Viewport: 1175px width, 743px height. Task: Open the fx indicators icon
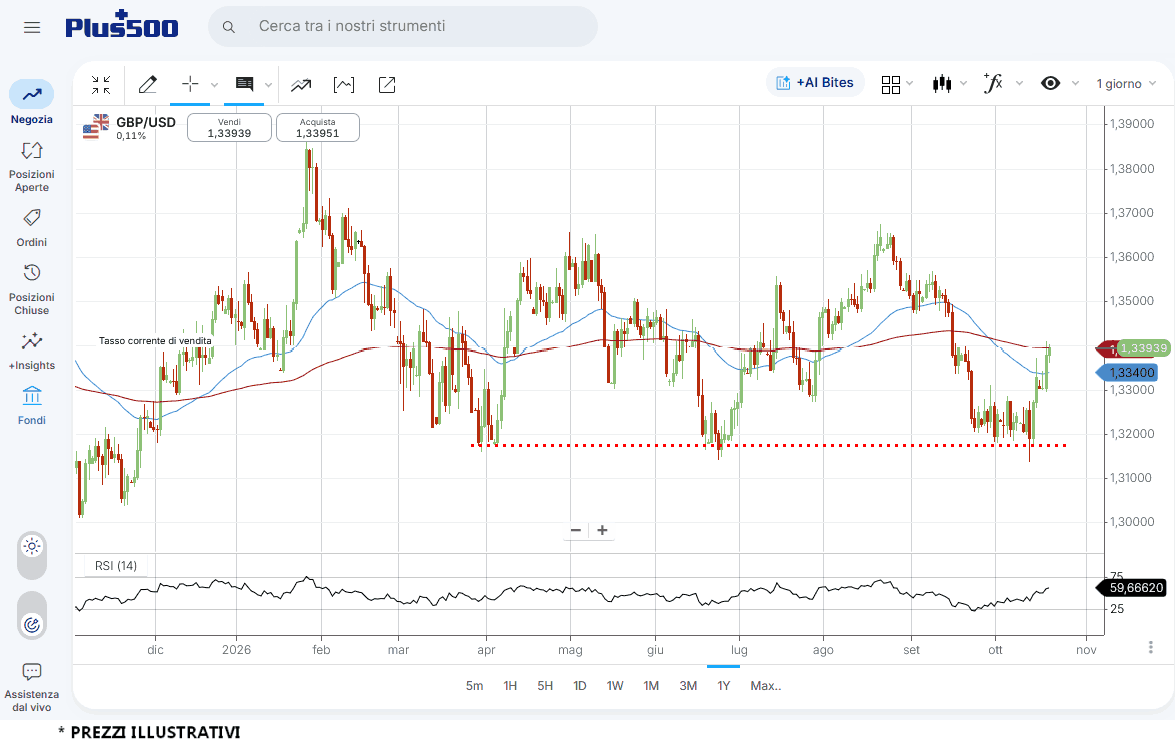tap(993, 83)
